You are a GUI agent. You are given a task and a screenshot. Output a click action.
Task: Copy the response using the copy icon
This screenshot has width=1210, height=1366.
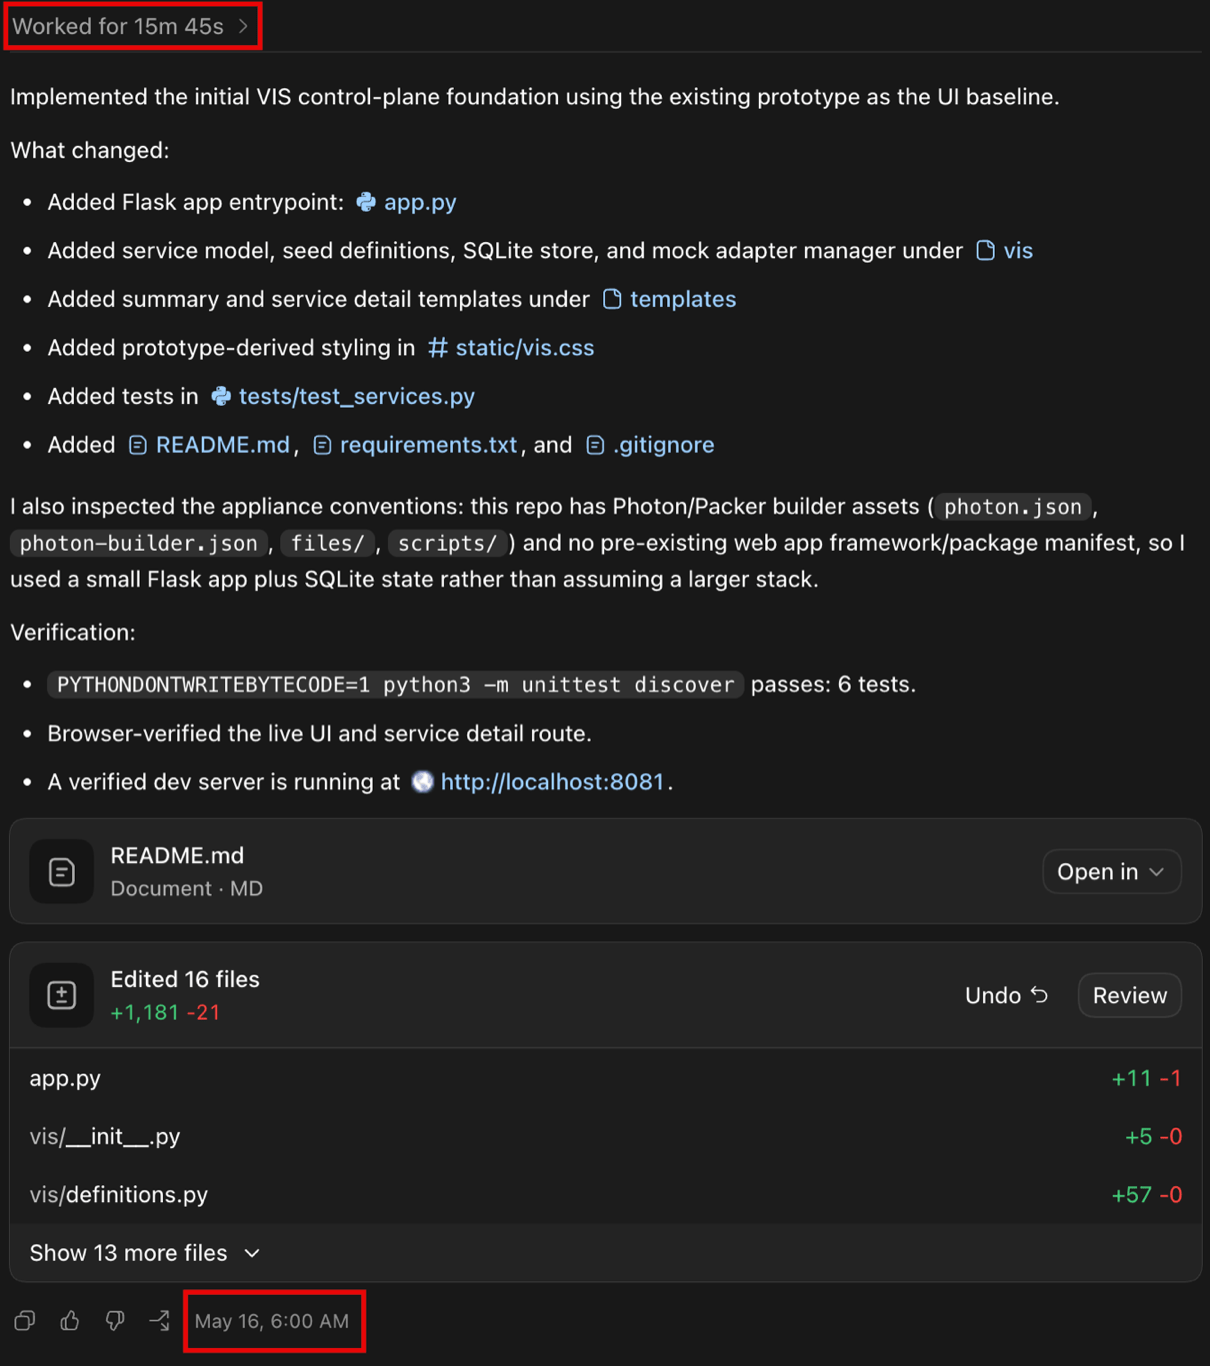point(25,1321)
